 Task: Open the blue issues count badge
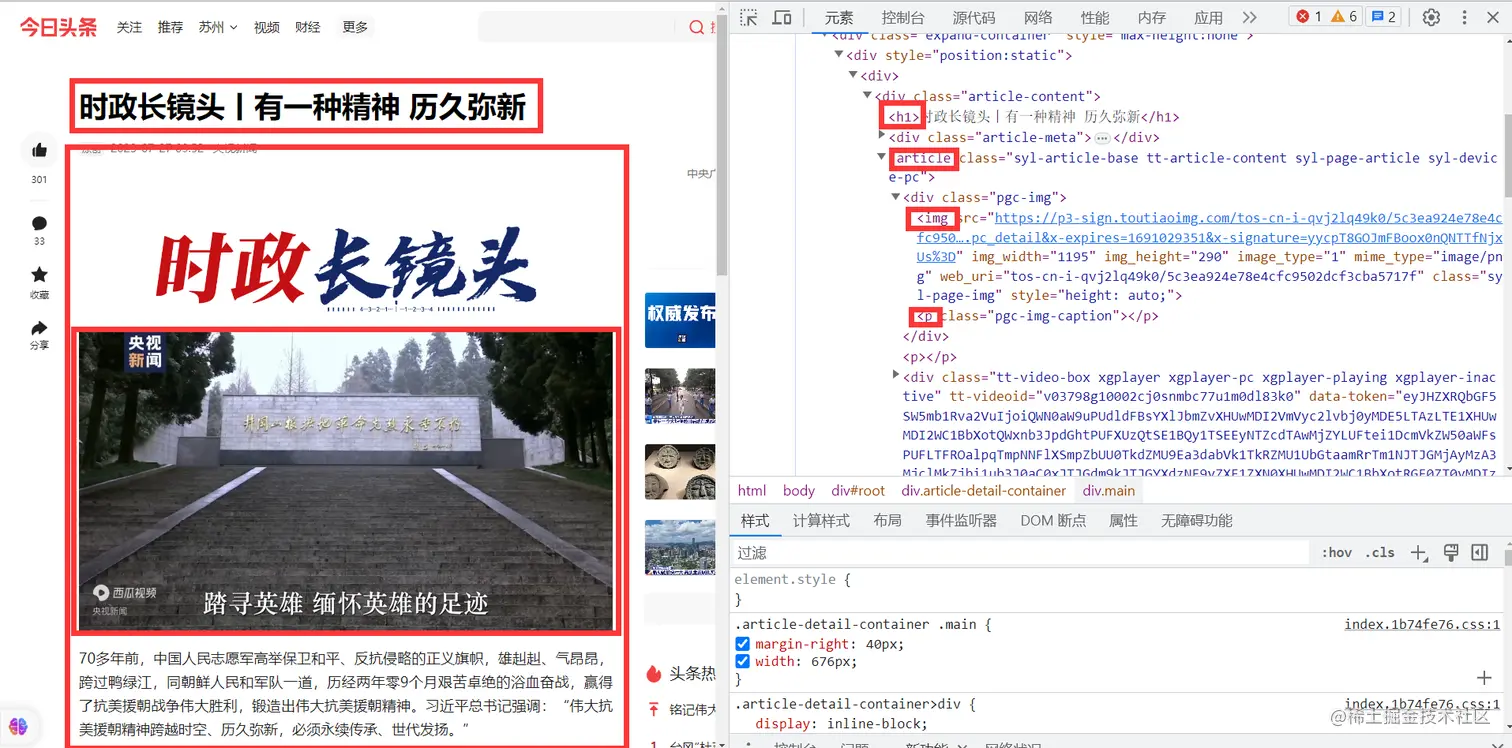pos(1383,17)
